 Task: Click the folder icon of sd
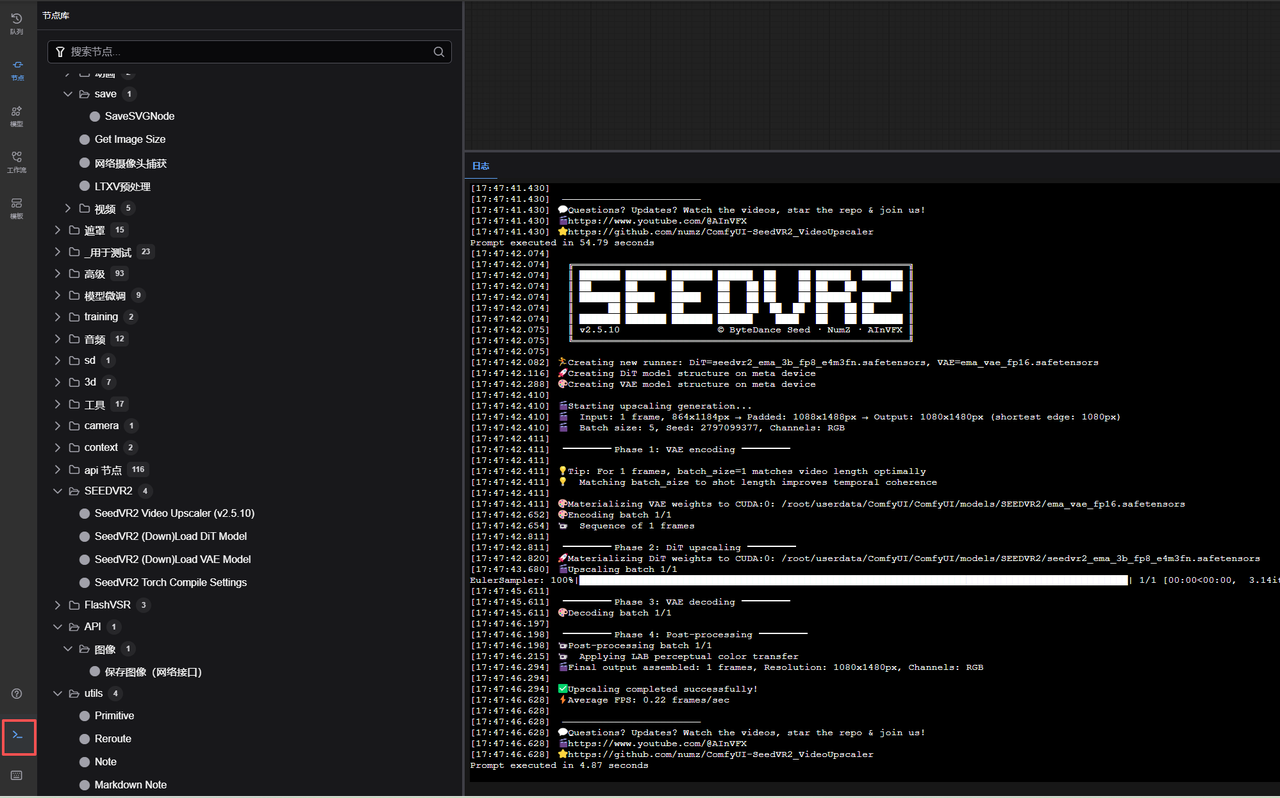[x=75, y=360]
